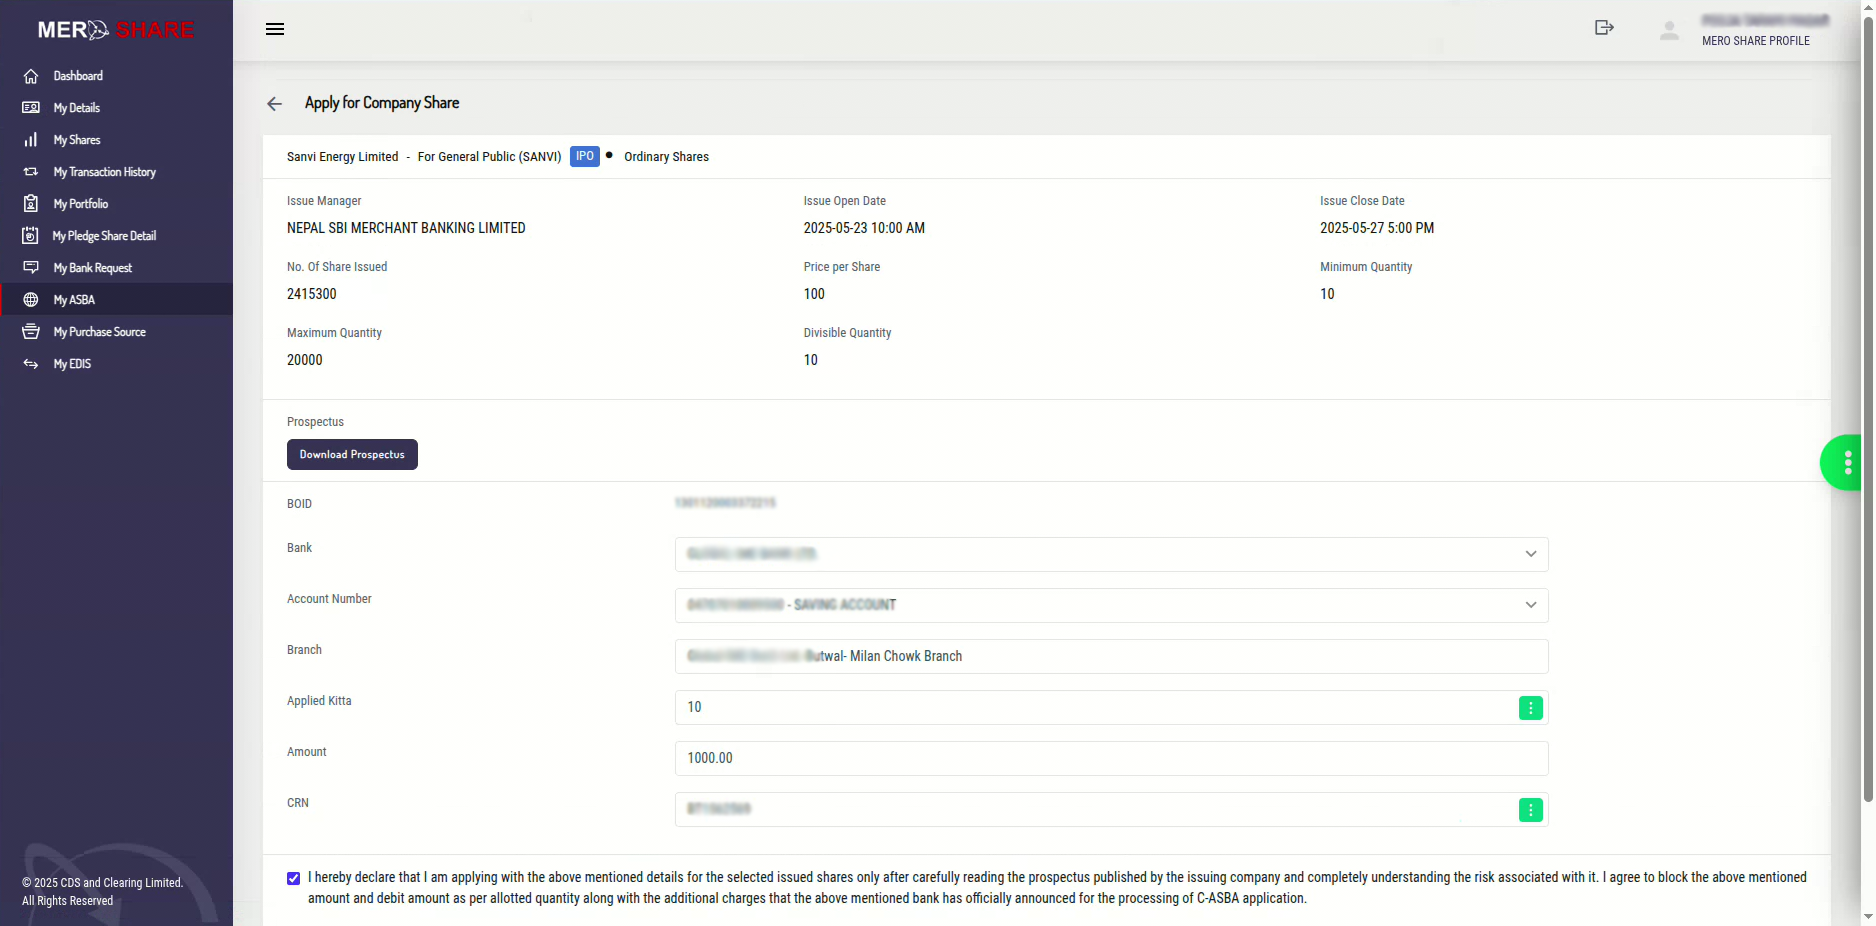
Task: Click the page vertical scrollbar
Action: pyautogui.click(x=1867, y=410)
